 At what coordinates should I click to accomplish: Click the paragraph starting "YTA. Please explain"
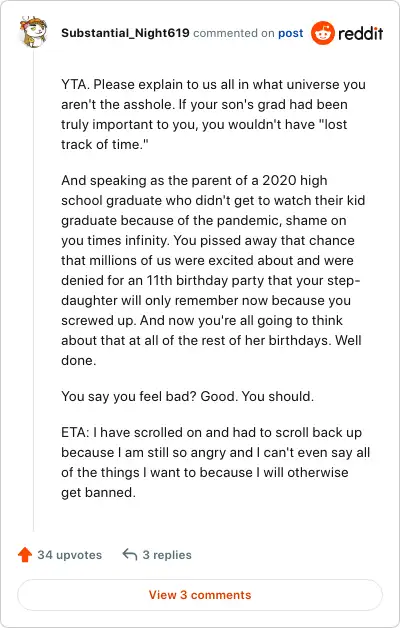point(213,114)
